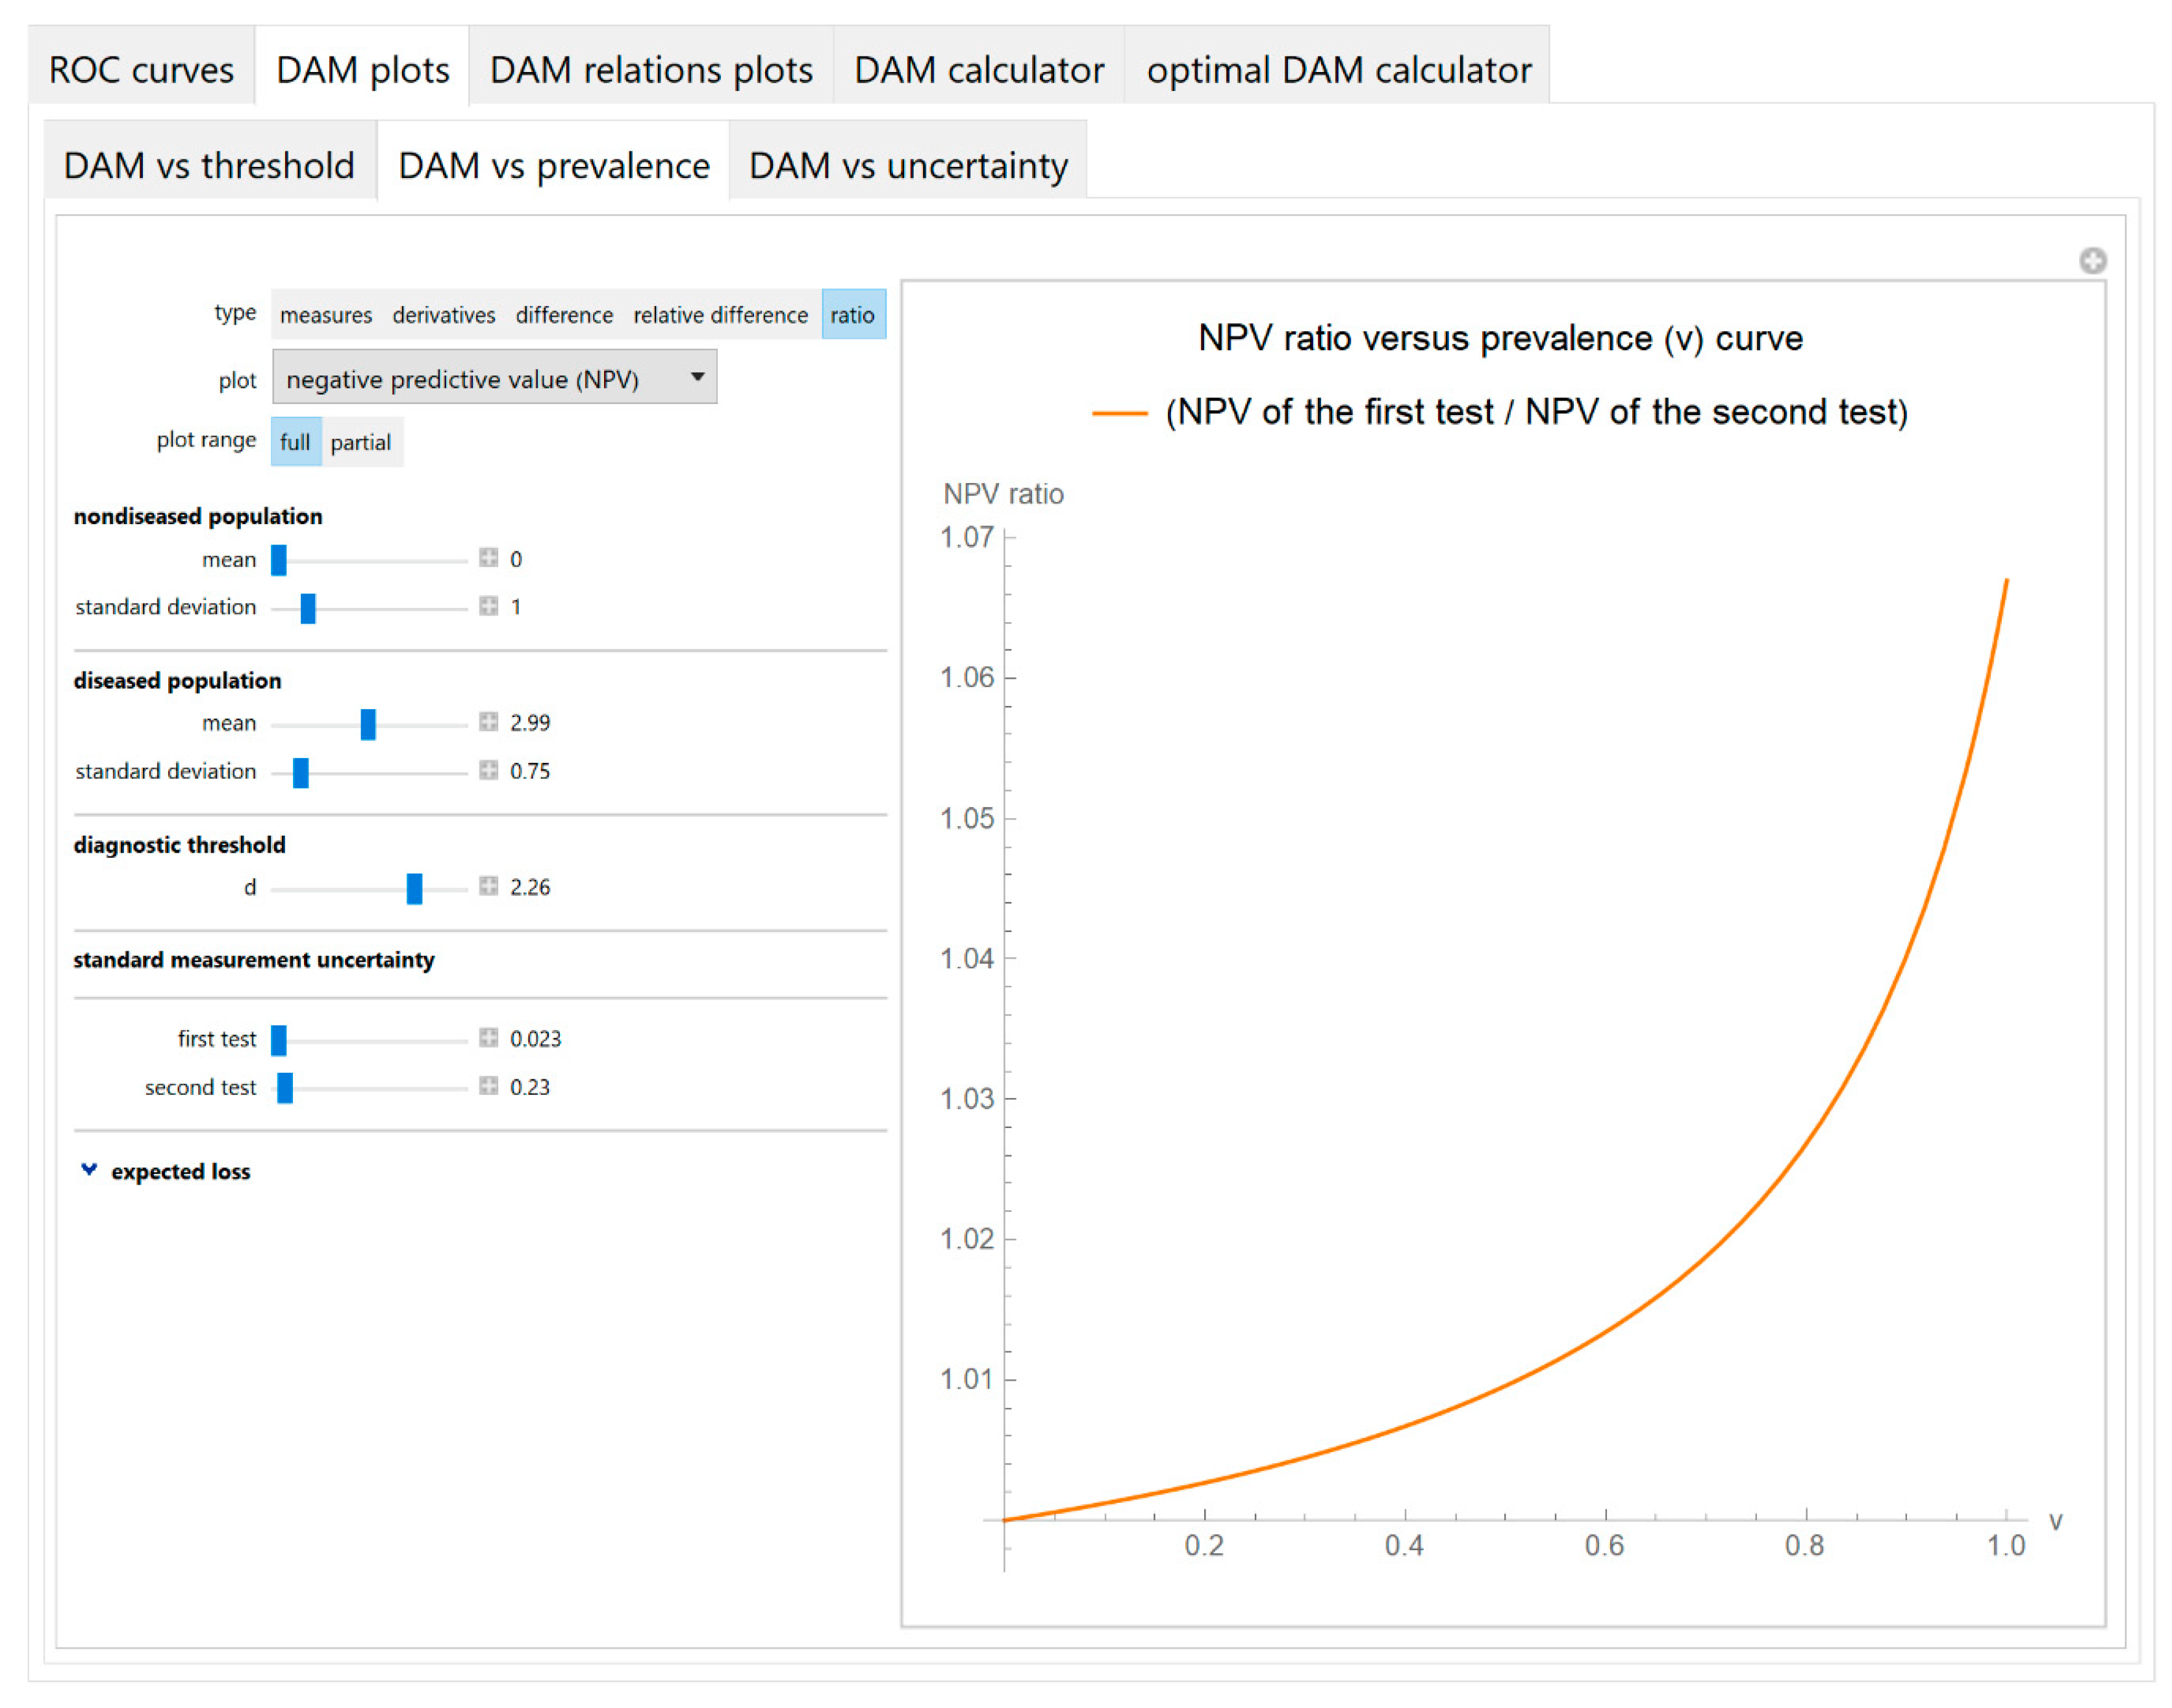Expand controls icon for nondiseased mean slider
Viewport: 2172px width, 1708px height.
488,558
